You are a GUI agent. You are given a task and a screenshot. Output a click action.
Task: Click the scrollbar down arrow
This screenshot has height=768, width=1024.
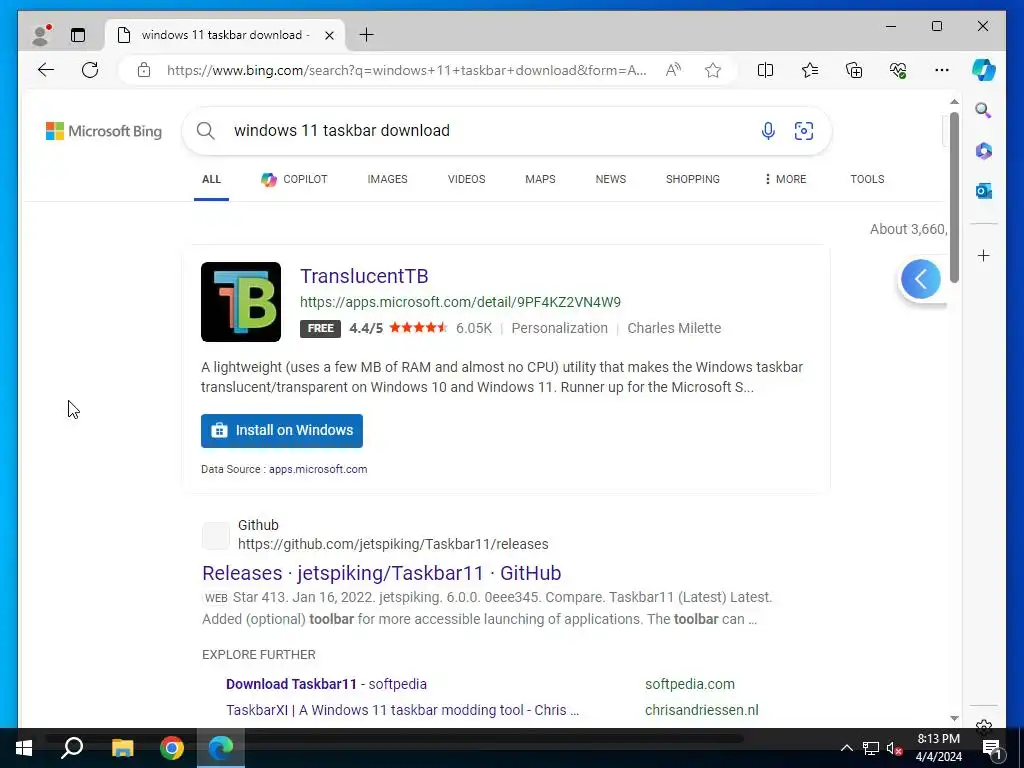point(954,718)
